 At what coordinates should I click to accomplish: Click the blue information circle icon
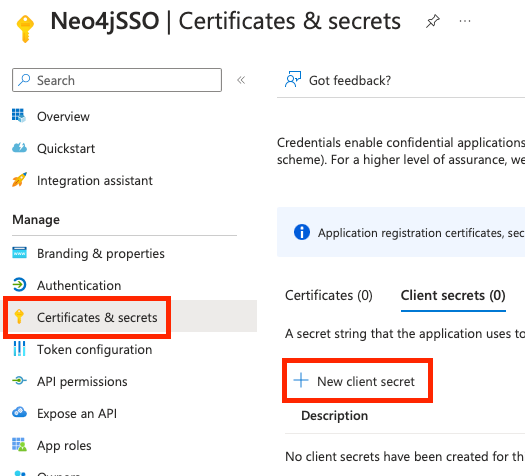point(302,232)
